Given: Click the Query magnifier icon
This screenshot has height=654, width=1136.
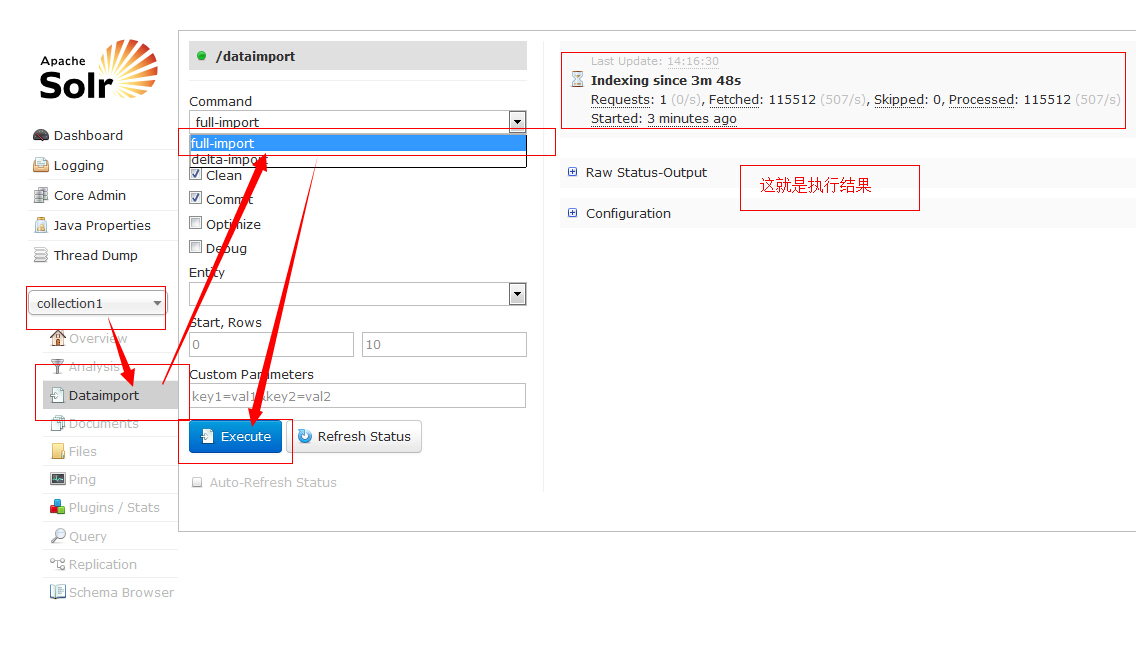Looking at the screenshot, I should coord(57,536).
